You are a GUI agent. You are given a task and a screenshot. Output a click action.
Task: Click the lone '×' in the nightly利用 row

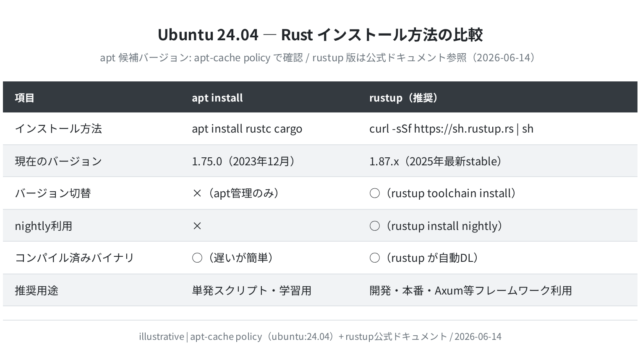(x=197, y=226)
